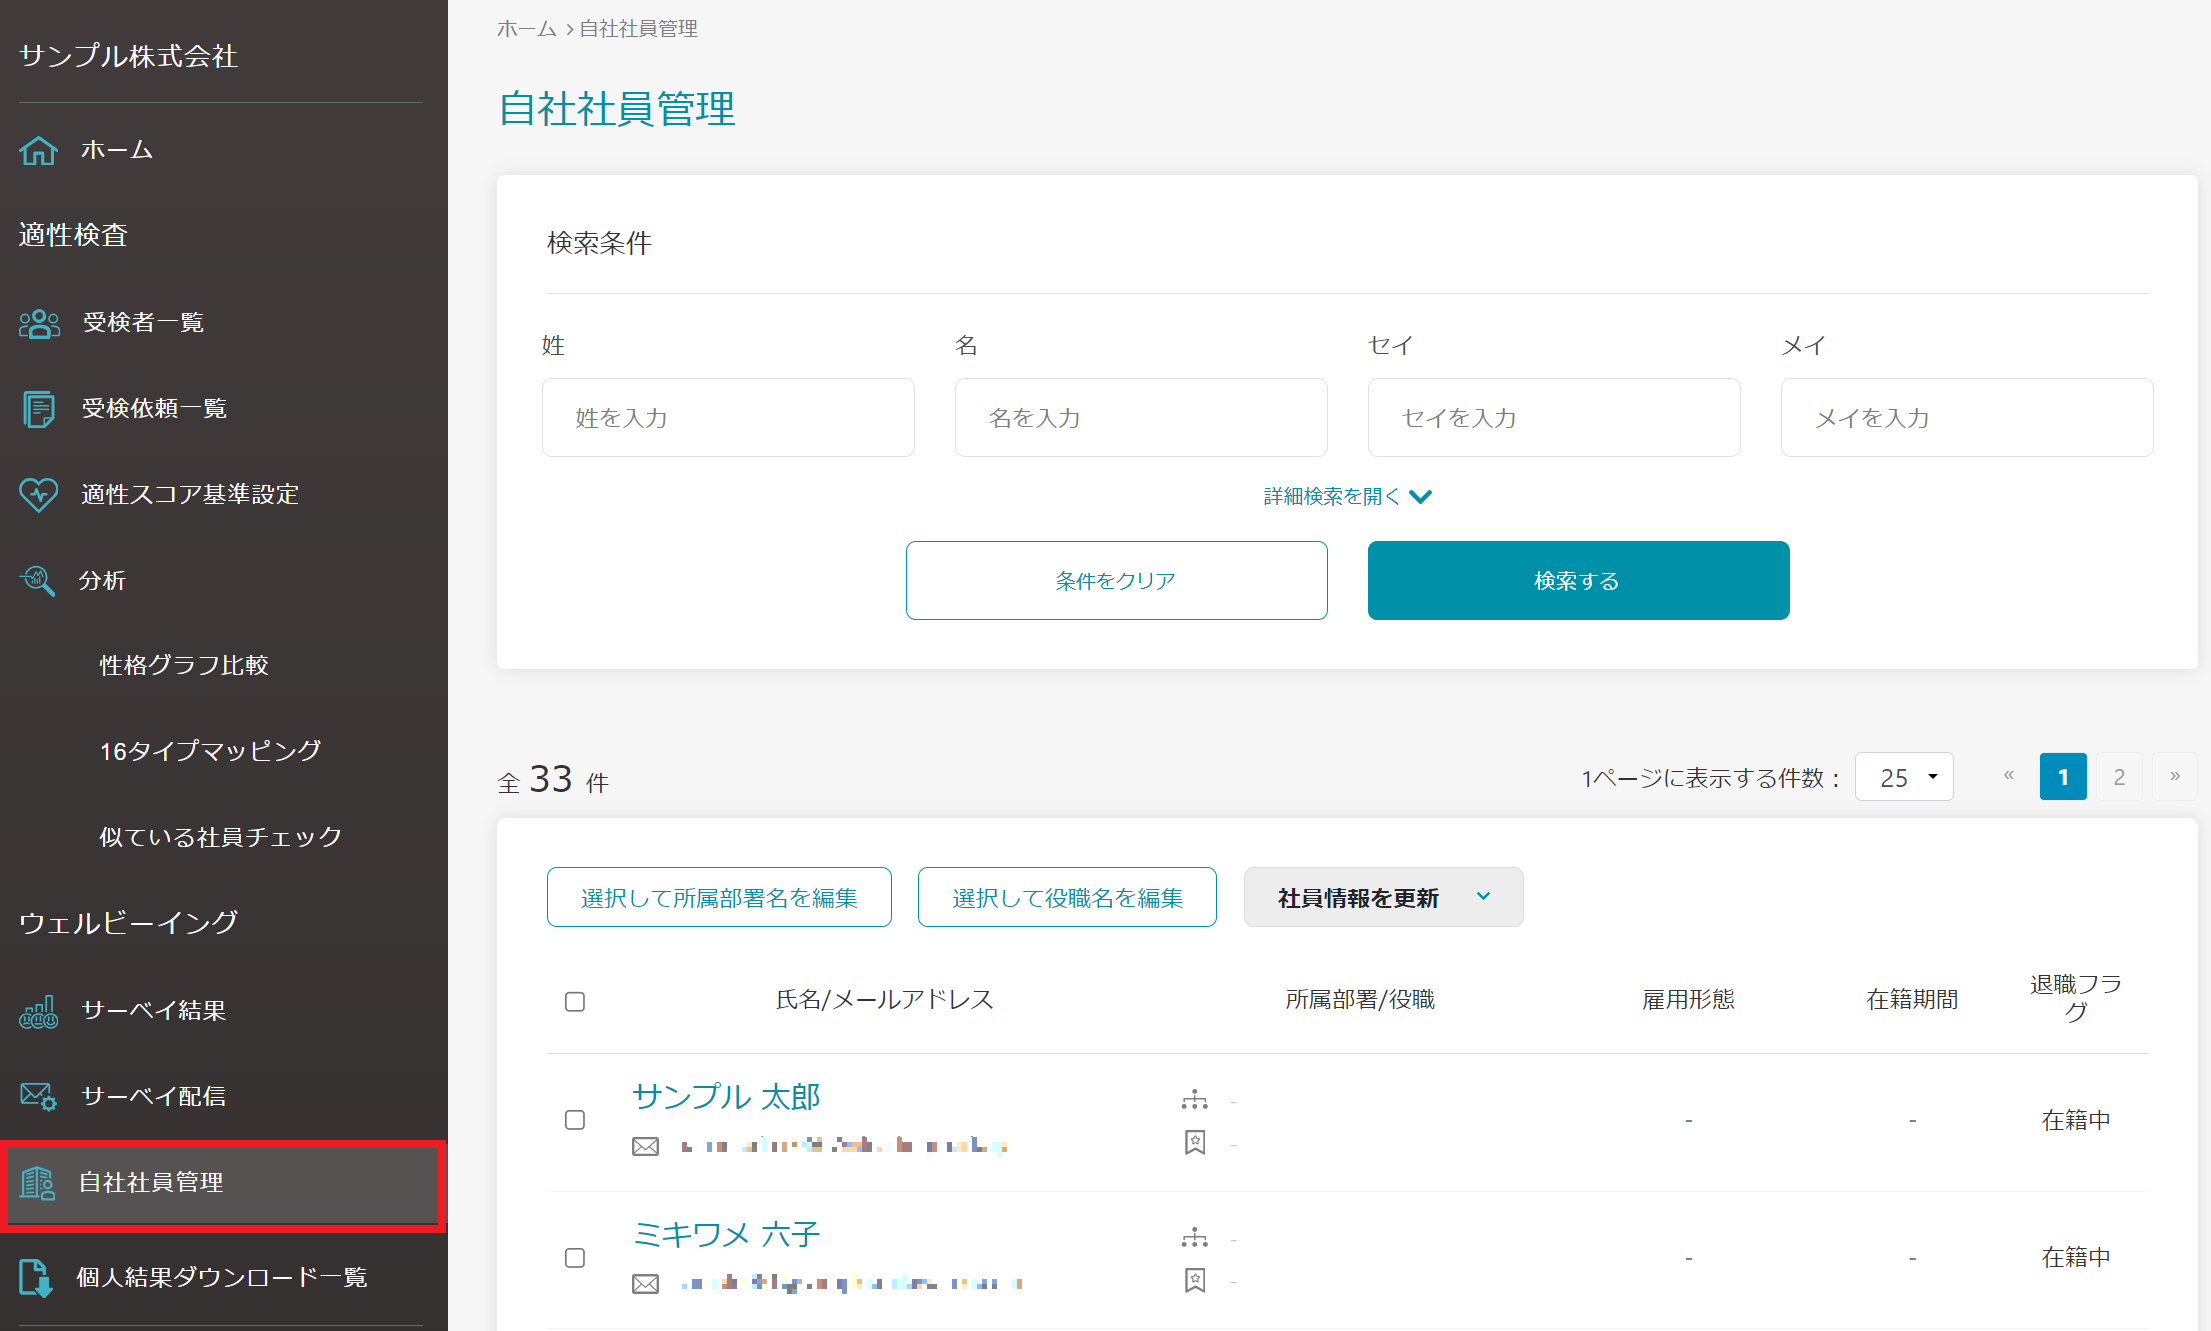Click 選択して役職名を編集 button
The width and height of the screenshot is (2211, 1331).
coord(1067,897)
